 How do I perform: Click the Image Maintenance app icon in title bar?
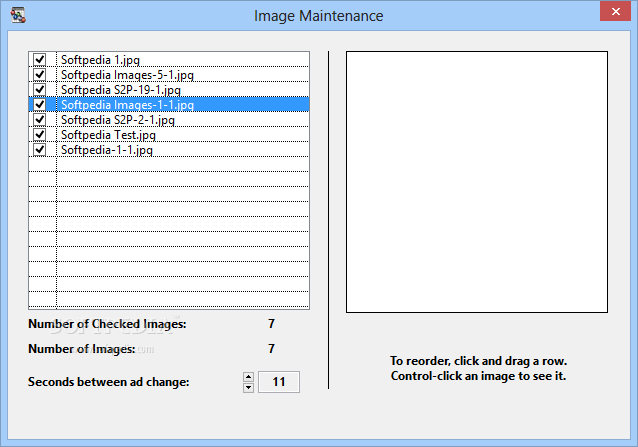(18, 15)
